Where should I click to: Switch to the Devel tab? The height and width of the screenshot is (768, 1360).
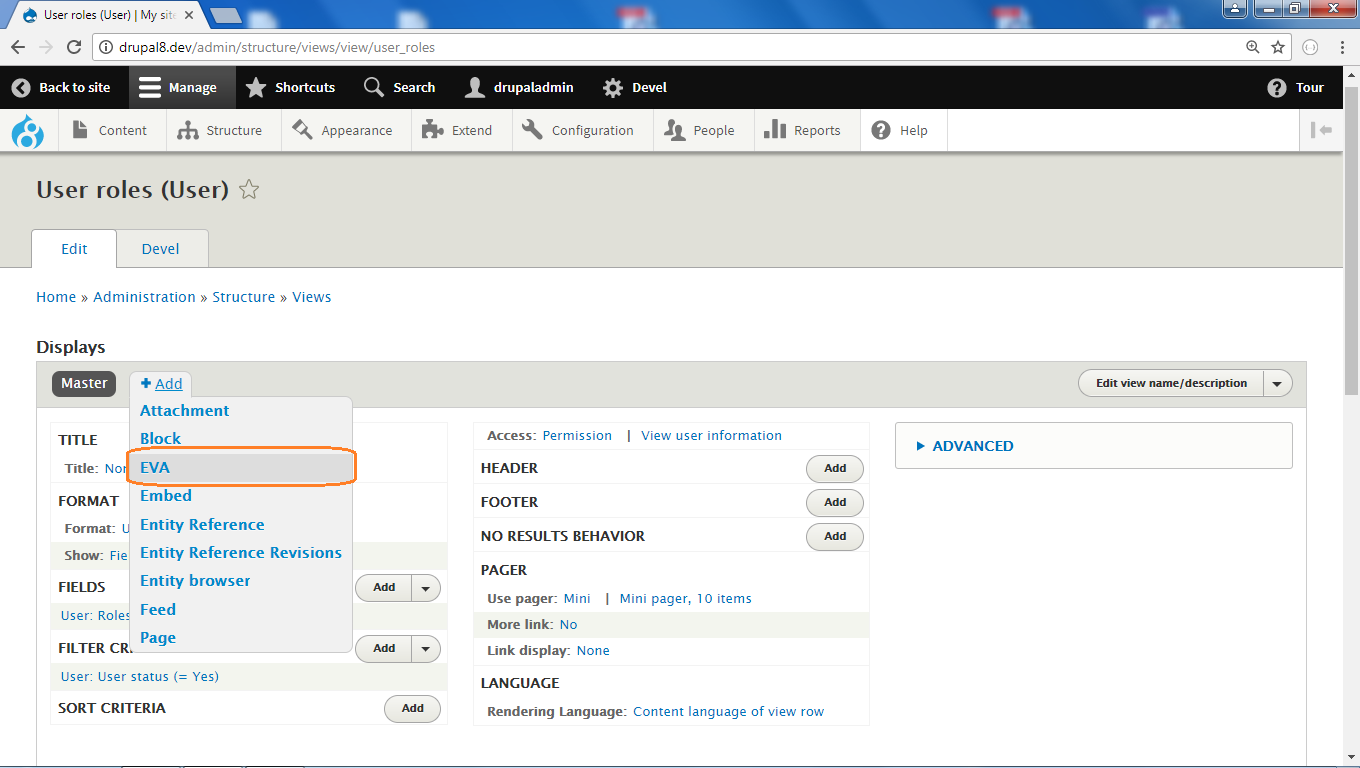point(161,249)
